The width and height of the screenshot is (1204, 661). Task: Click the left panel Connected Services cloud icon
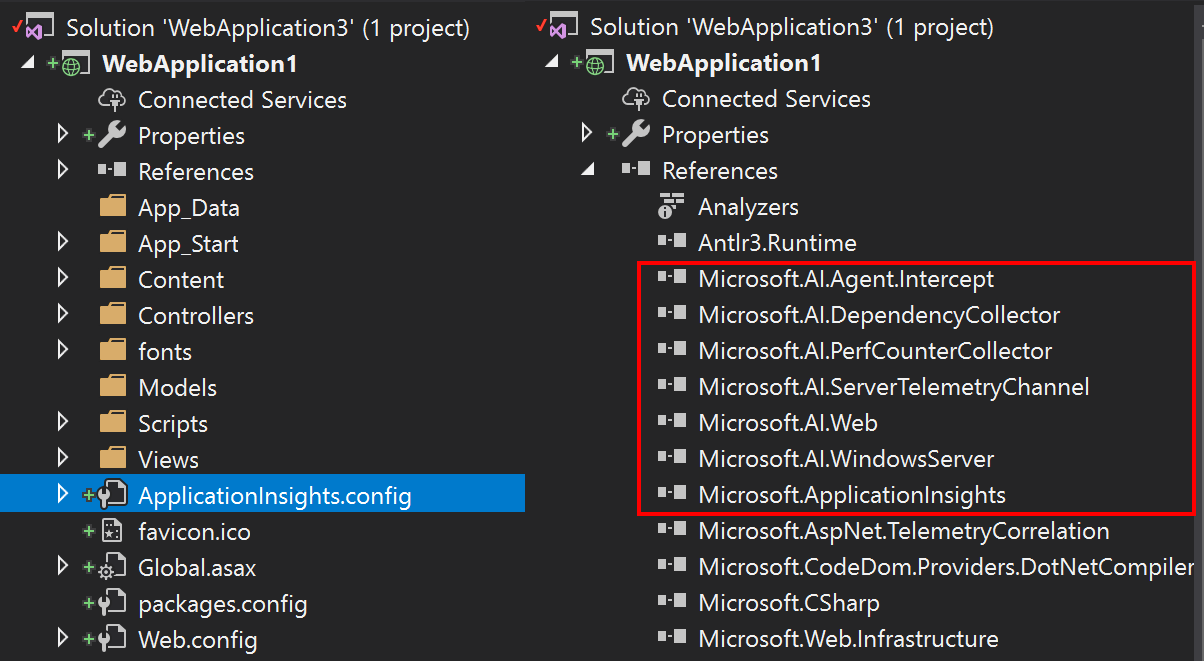[112, 100]
